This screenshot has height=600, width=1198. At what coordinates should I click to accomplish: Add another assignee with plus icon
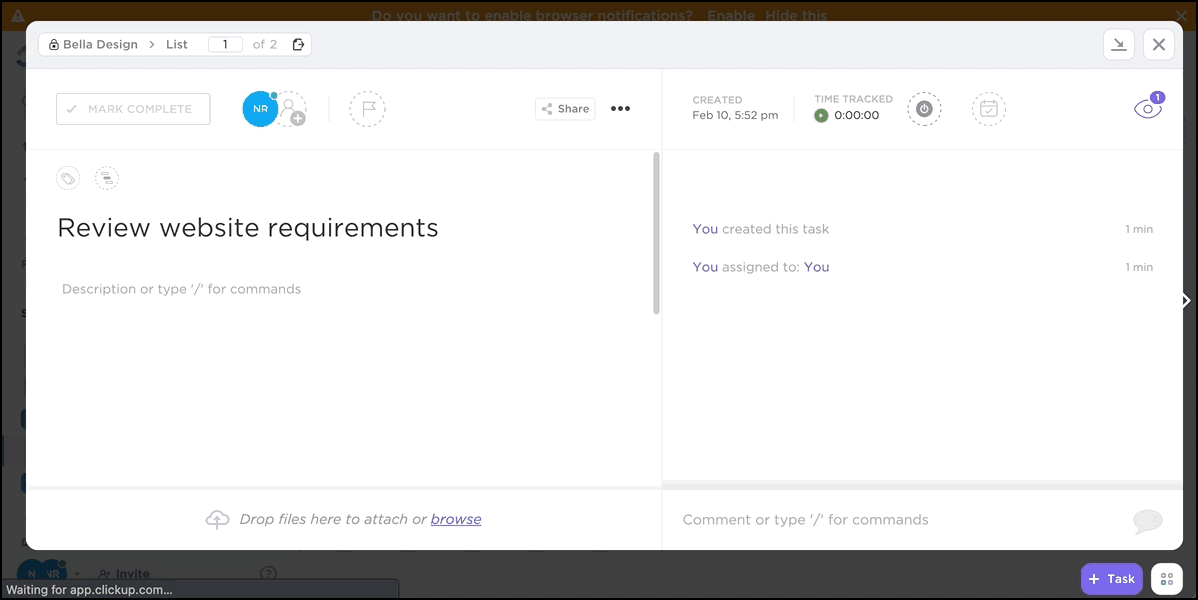point(291,110)
